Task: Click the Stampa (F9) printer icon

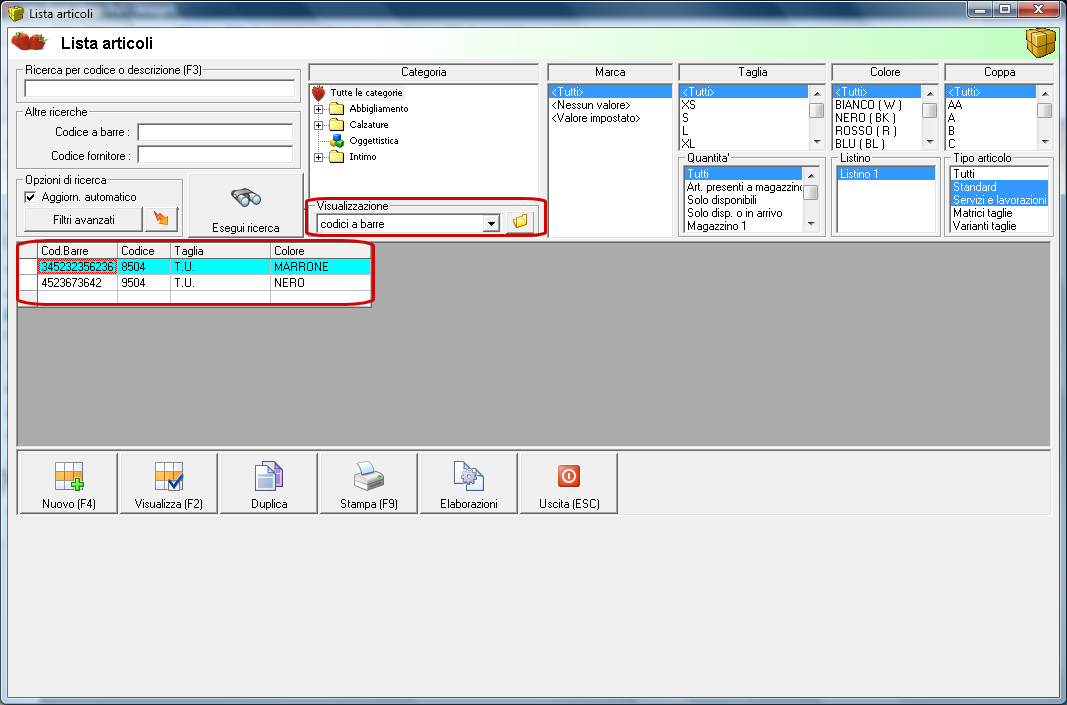Action: (x=369, y=476)
